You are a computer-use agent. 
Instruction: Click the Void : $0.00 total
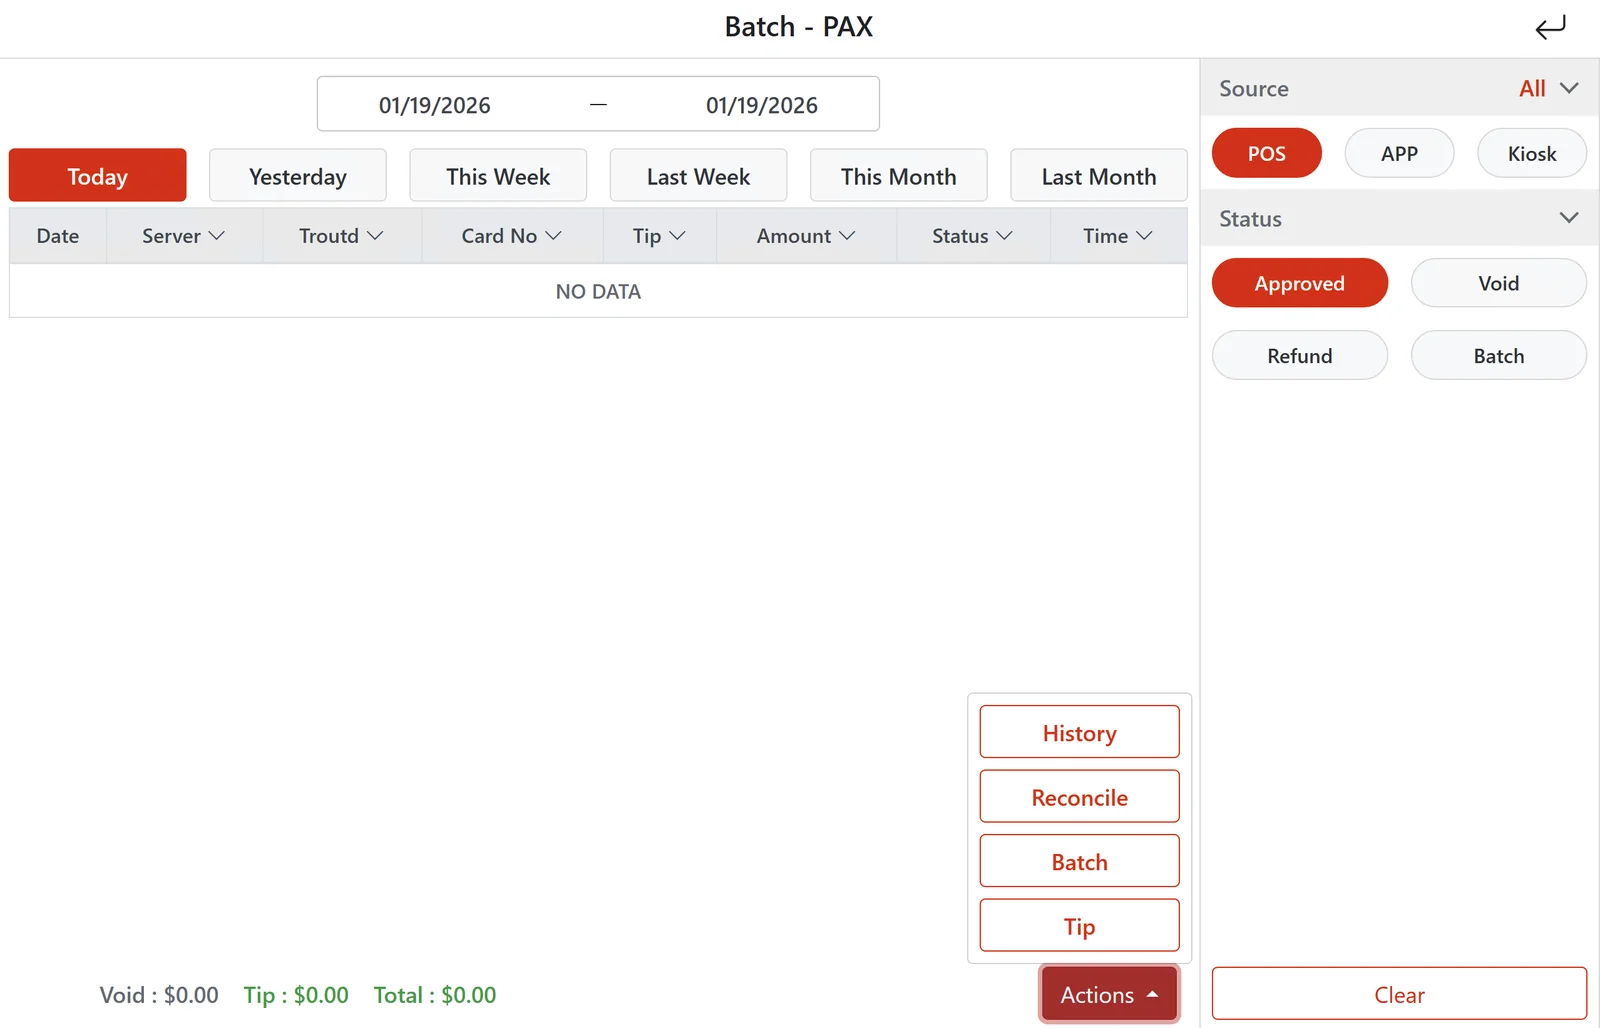click(159, 995)
